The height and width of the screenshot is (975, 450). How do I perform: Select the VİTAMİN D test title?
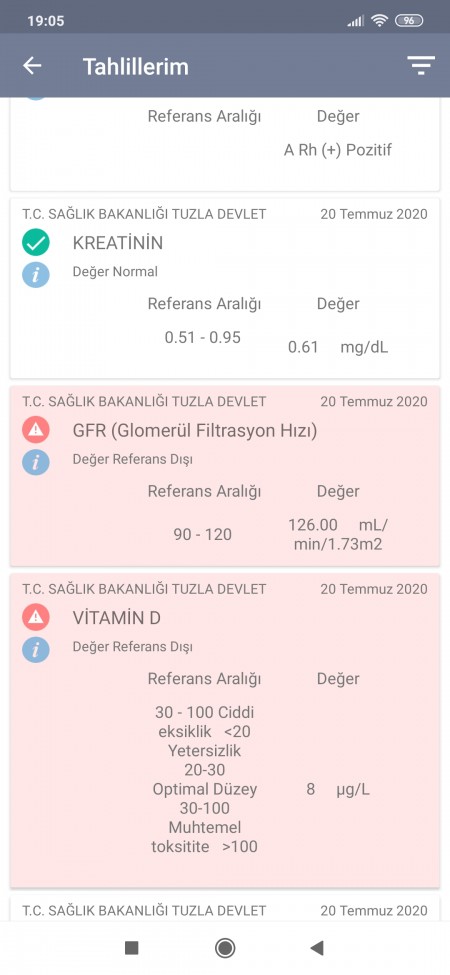point(117,618)
